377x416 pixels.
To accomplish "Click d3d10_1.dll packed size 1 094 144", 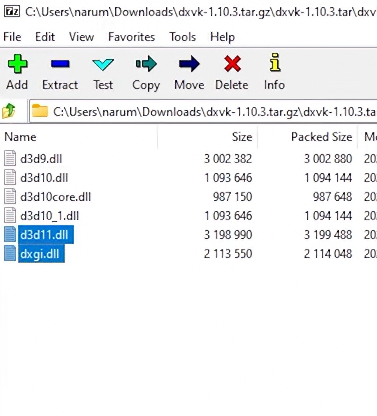I will [328, 216].
